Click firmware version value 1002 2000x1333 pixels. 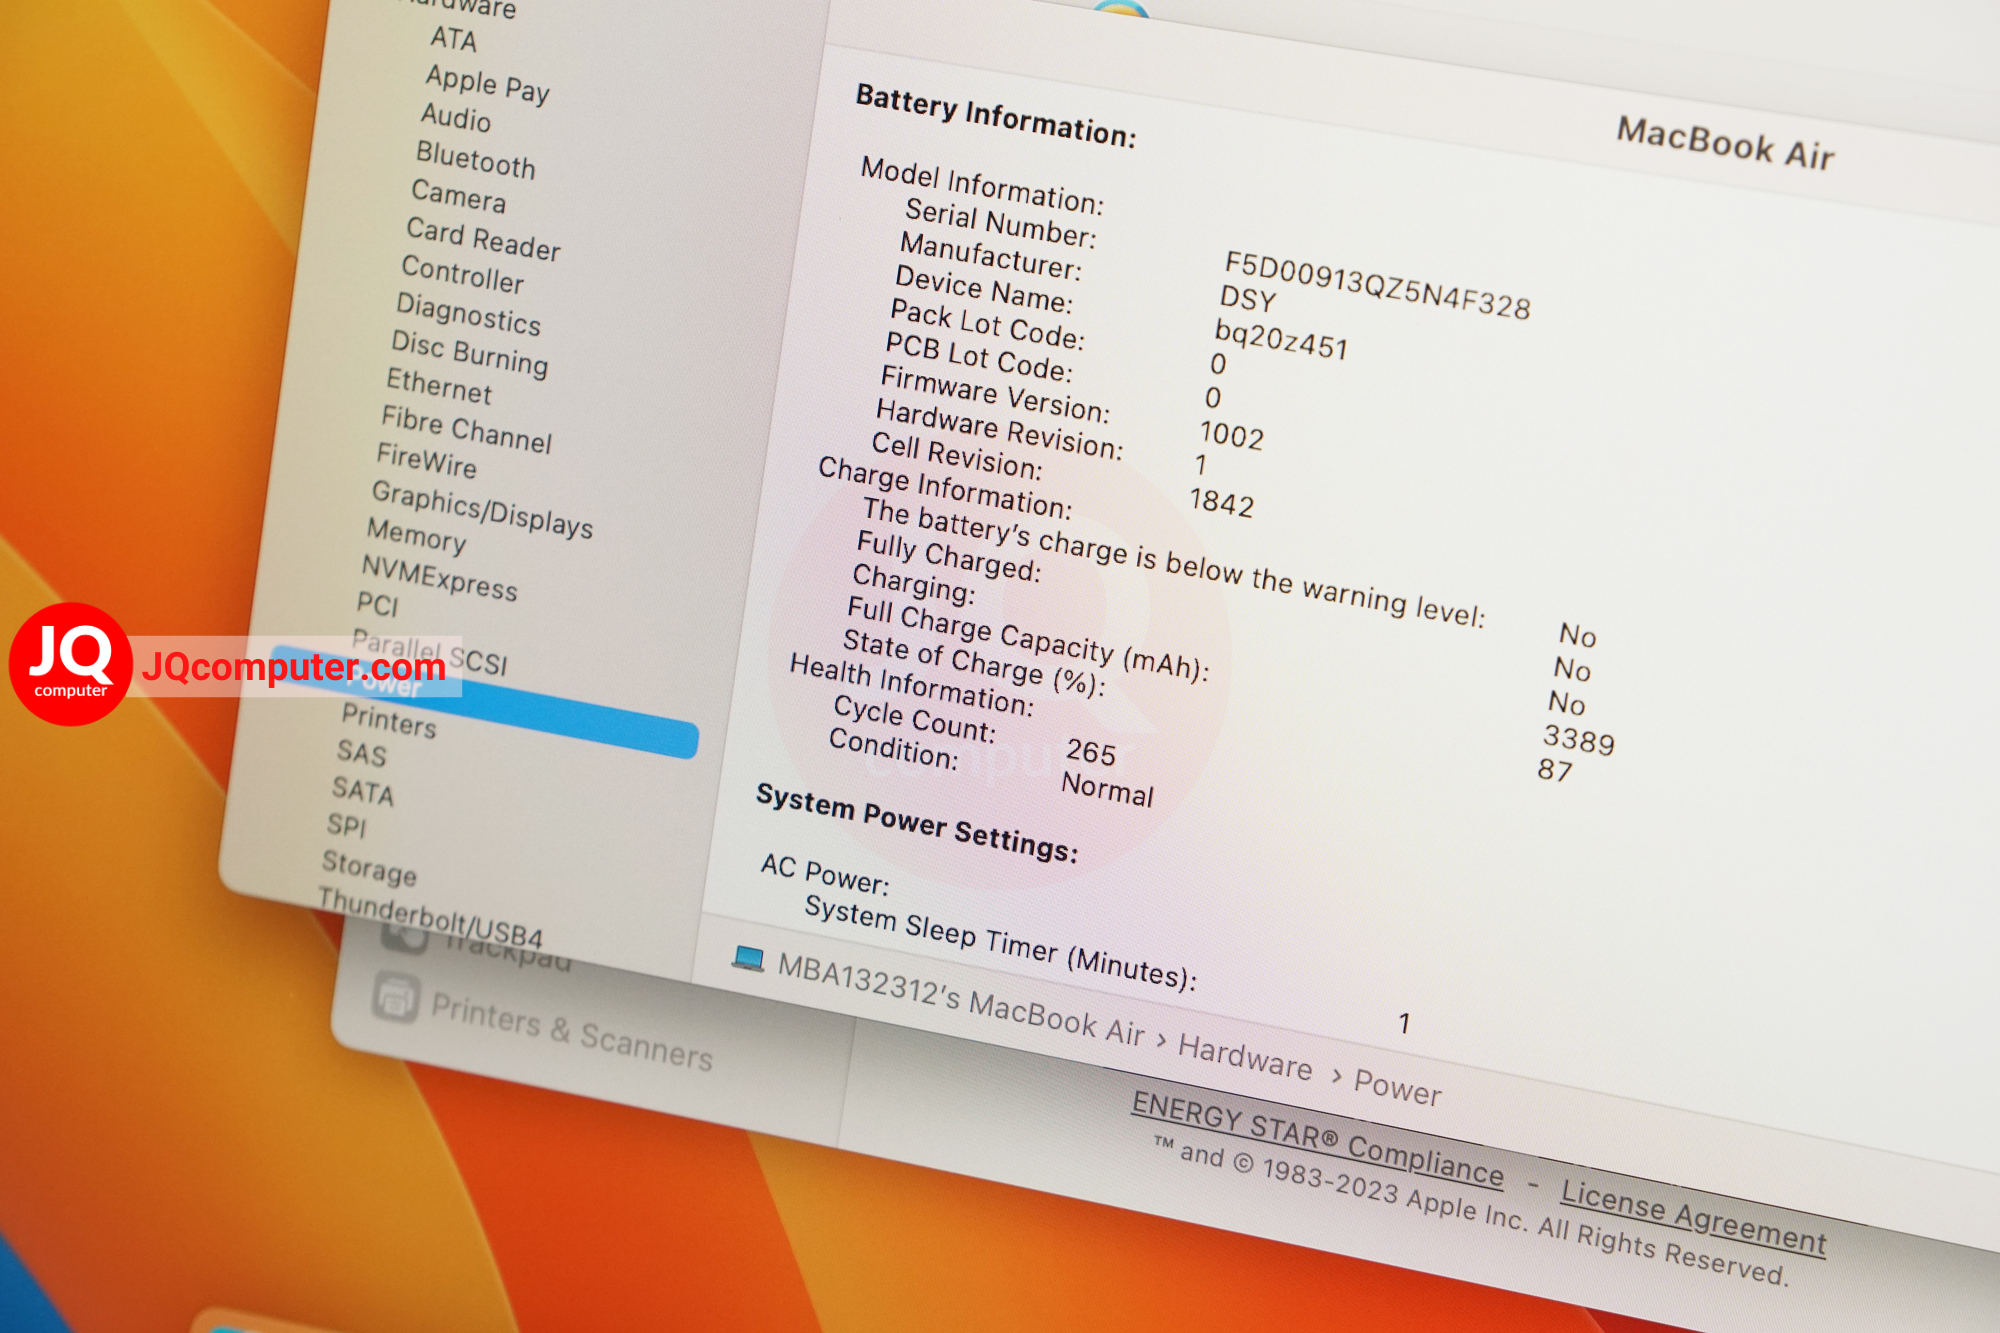1232,434
